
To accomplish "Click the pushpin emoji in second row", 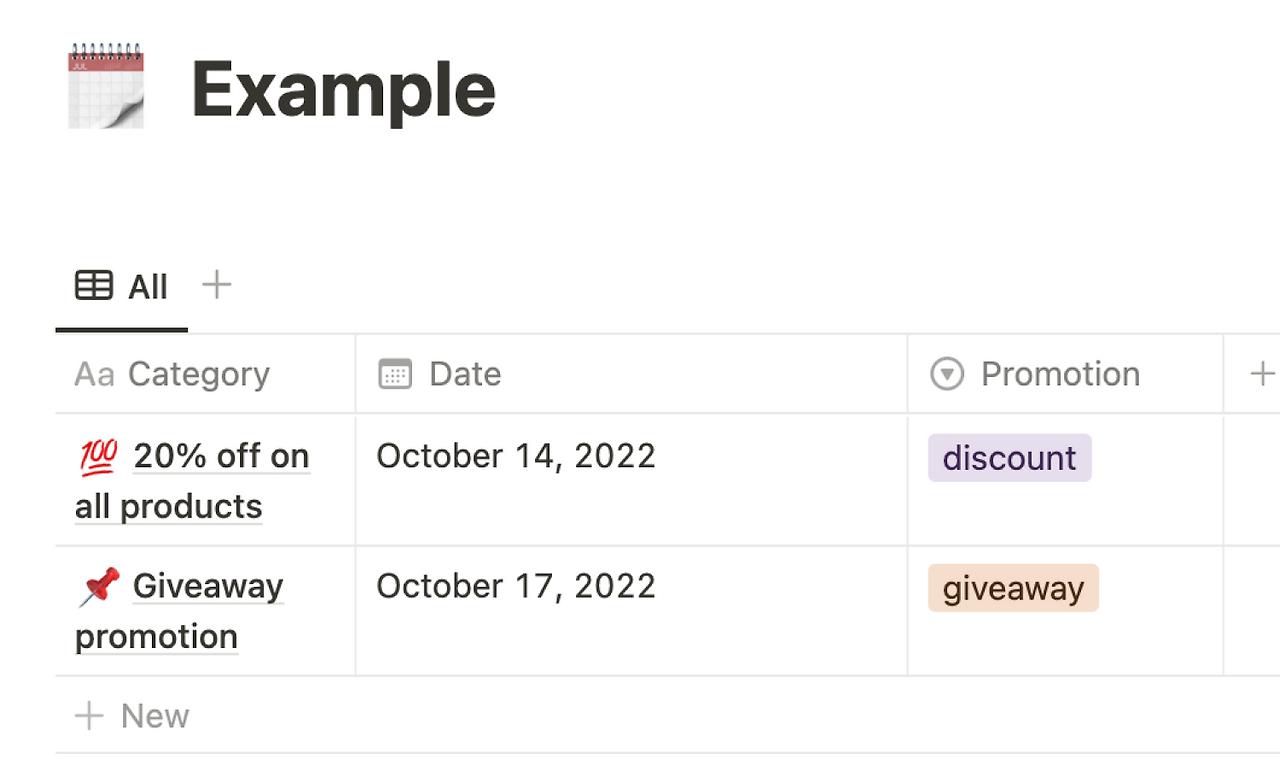I will pos(99,587).
